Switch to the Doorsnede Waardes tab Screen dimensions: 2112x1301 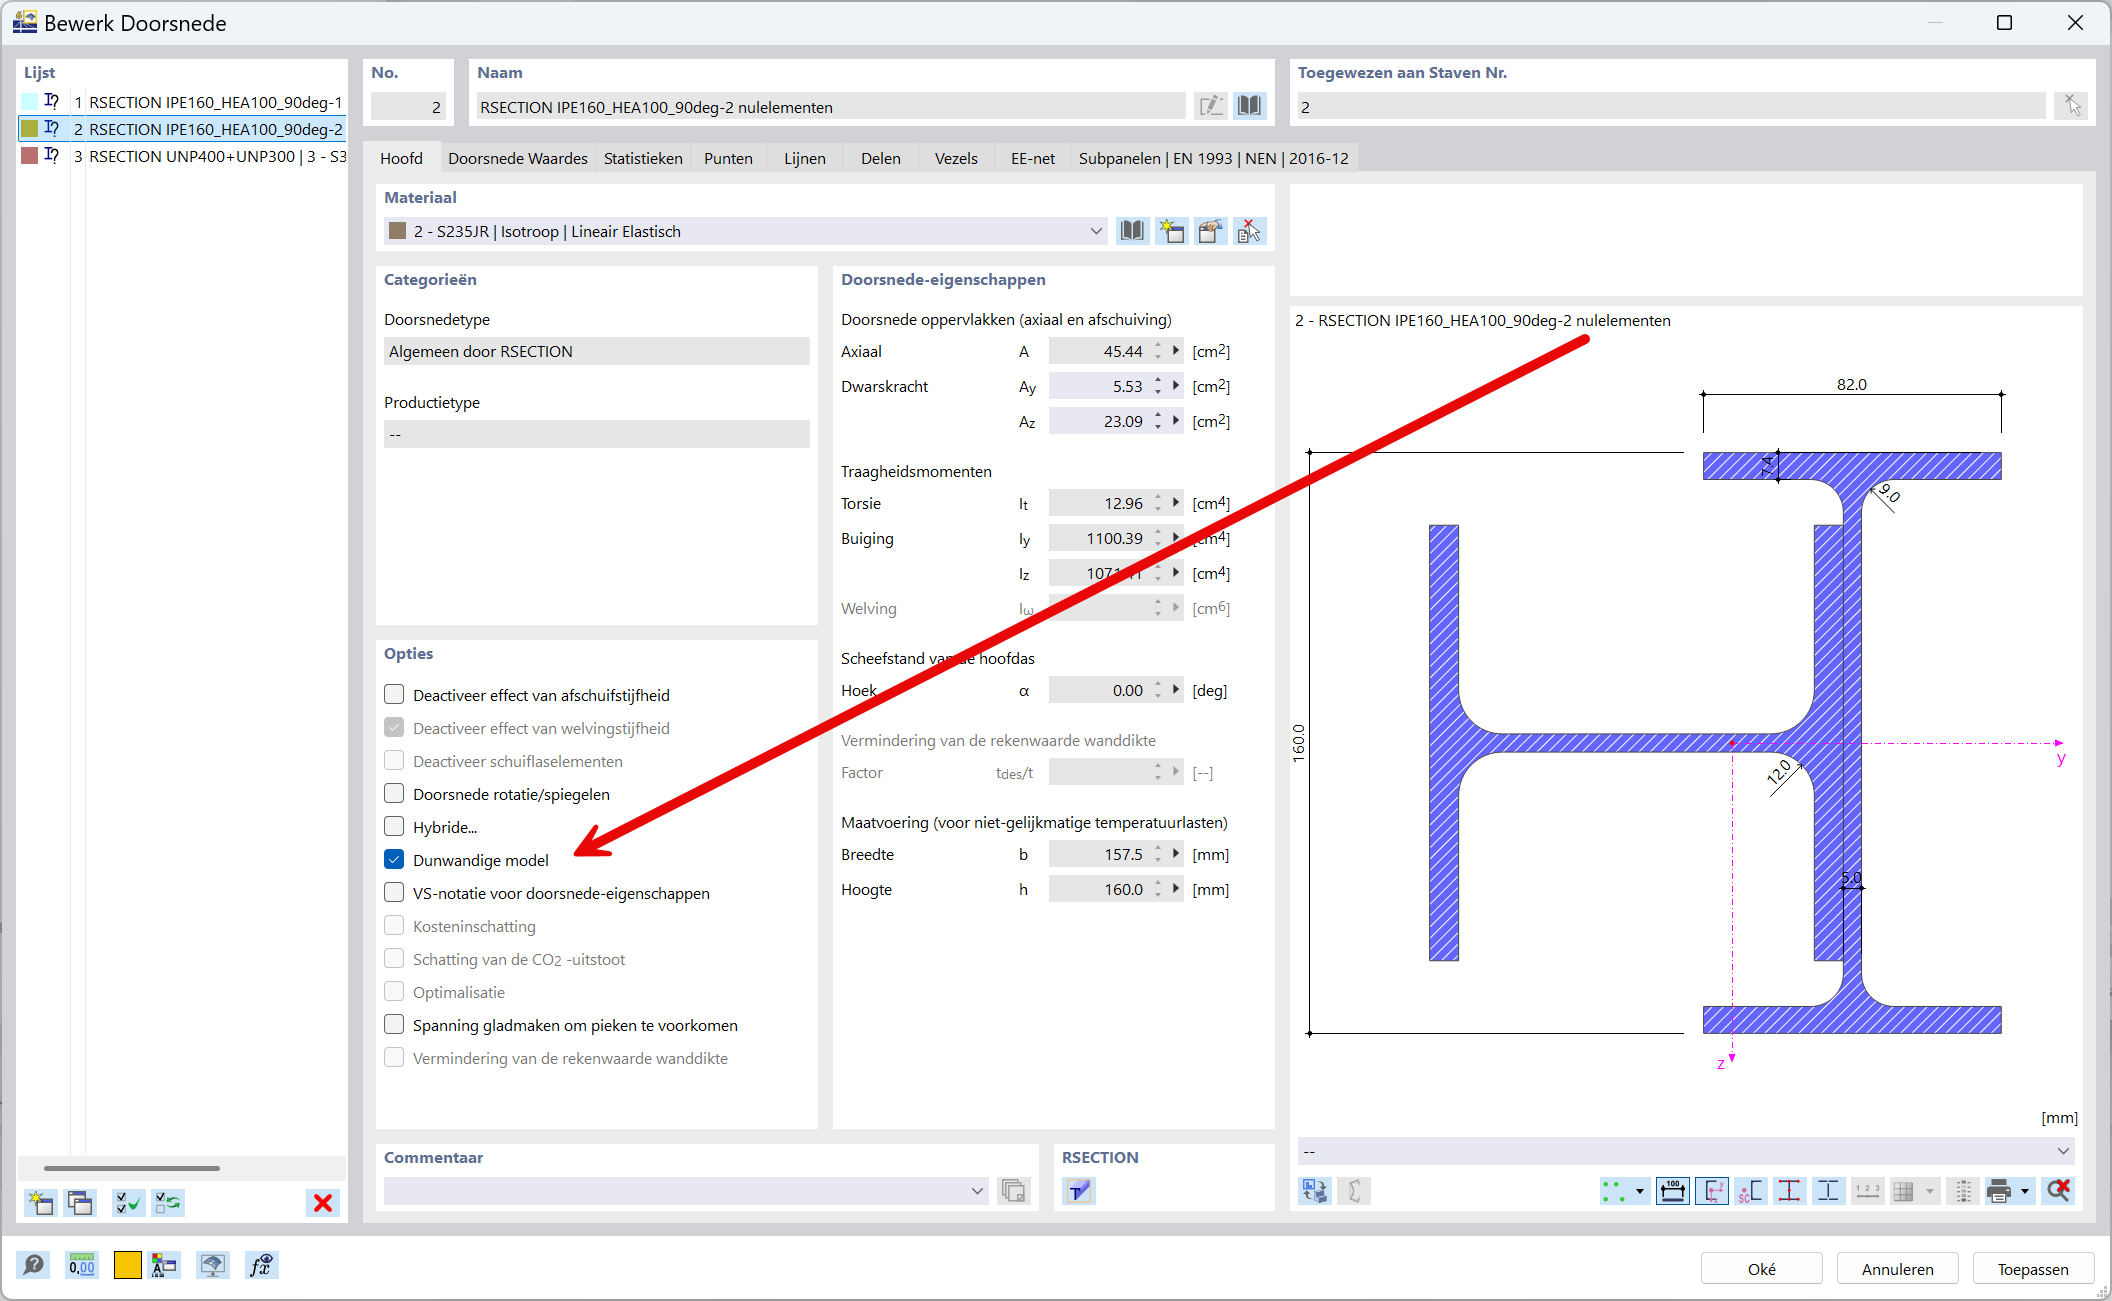[517, 158]
